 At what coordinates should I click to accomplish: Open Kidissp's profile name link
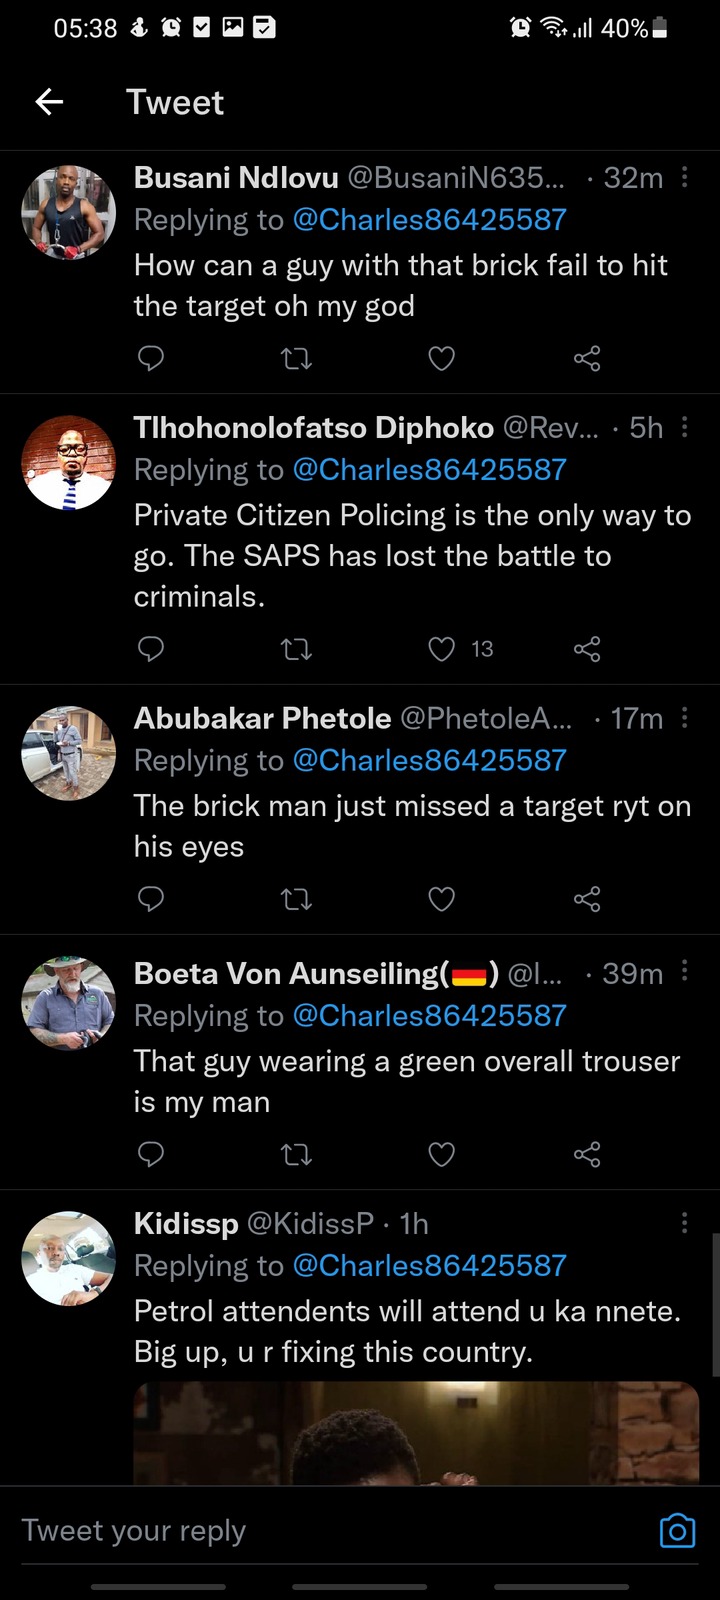point(186,1223)
